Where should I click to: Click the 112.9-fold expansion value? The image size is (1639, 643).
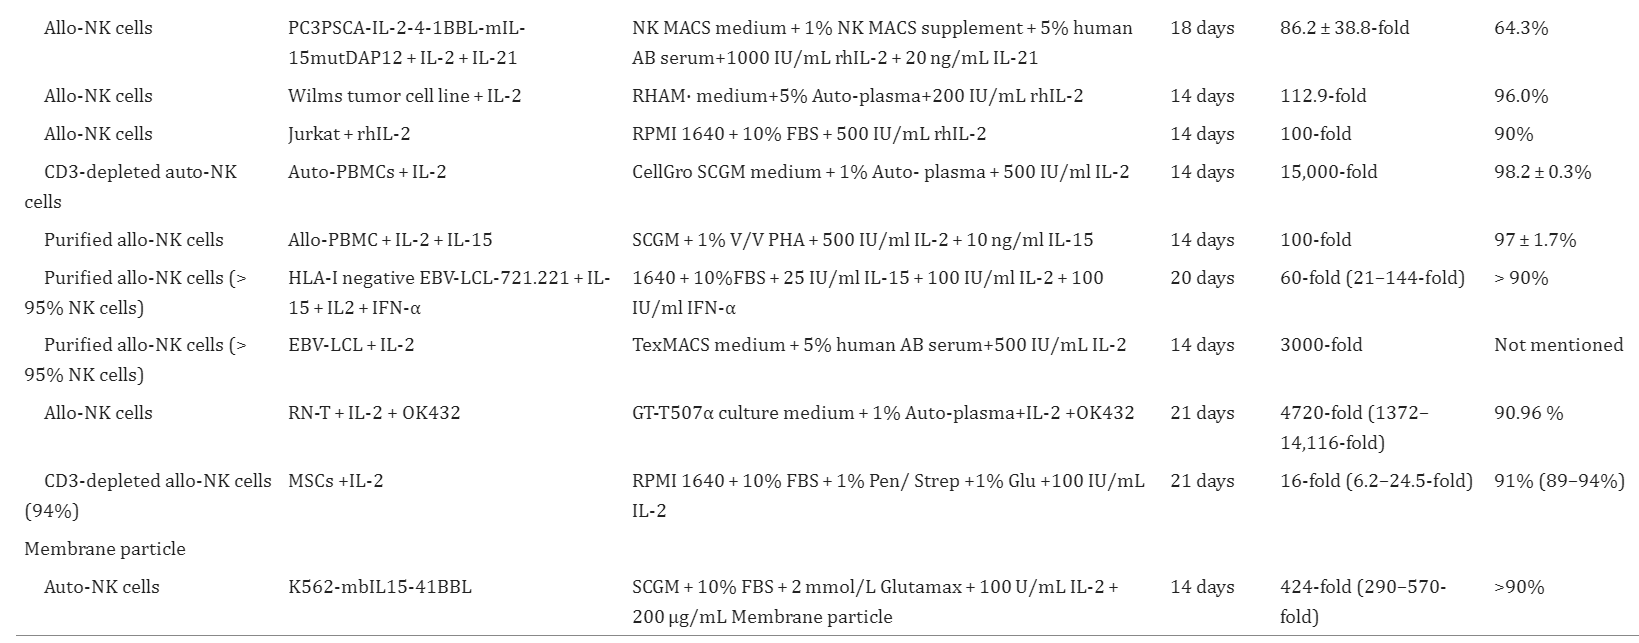[1323, 96]
